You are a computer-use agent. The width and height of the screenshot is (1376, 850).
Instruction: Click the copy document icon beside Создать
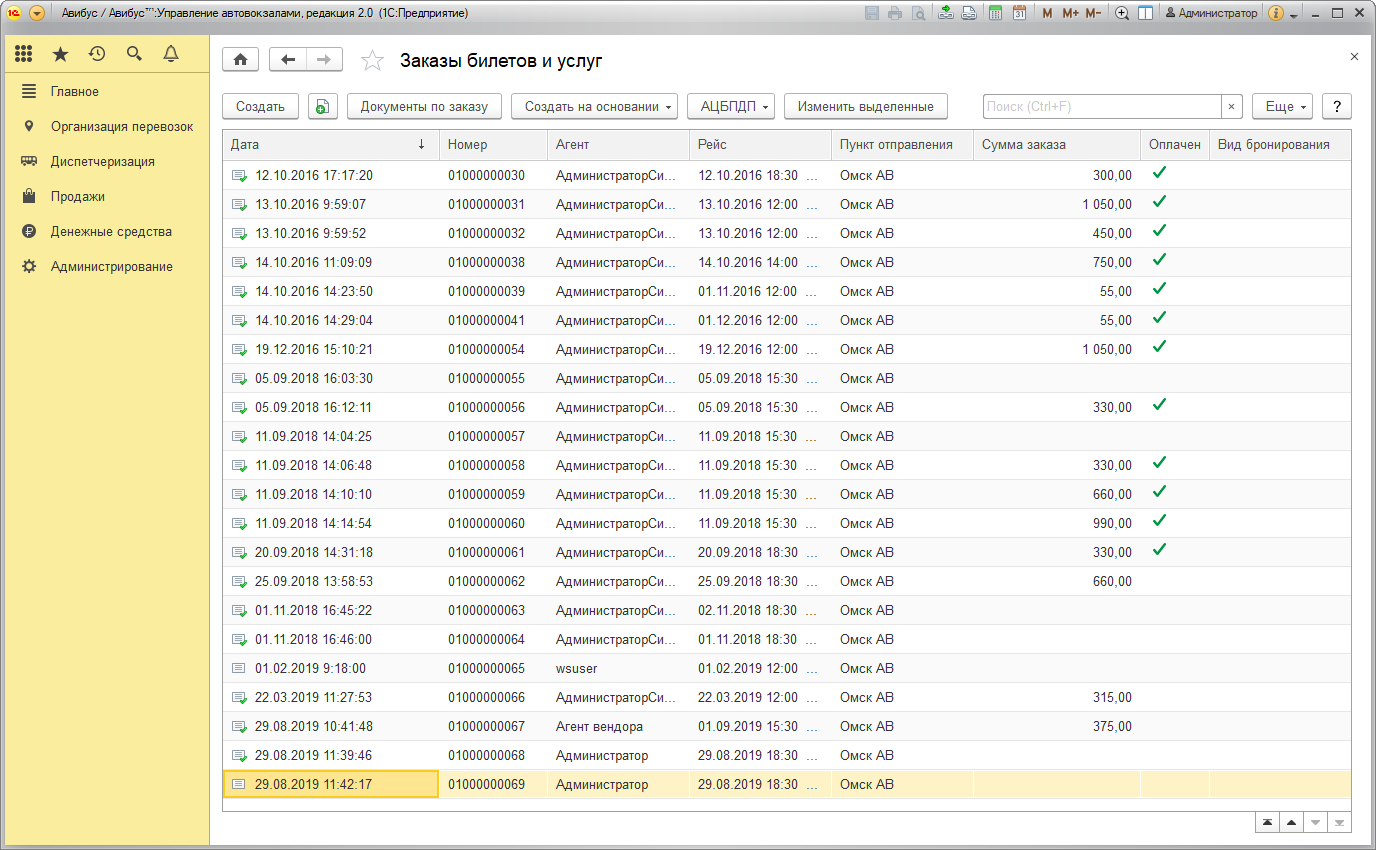pos(322,107)
